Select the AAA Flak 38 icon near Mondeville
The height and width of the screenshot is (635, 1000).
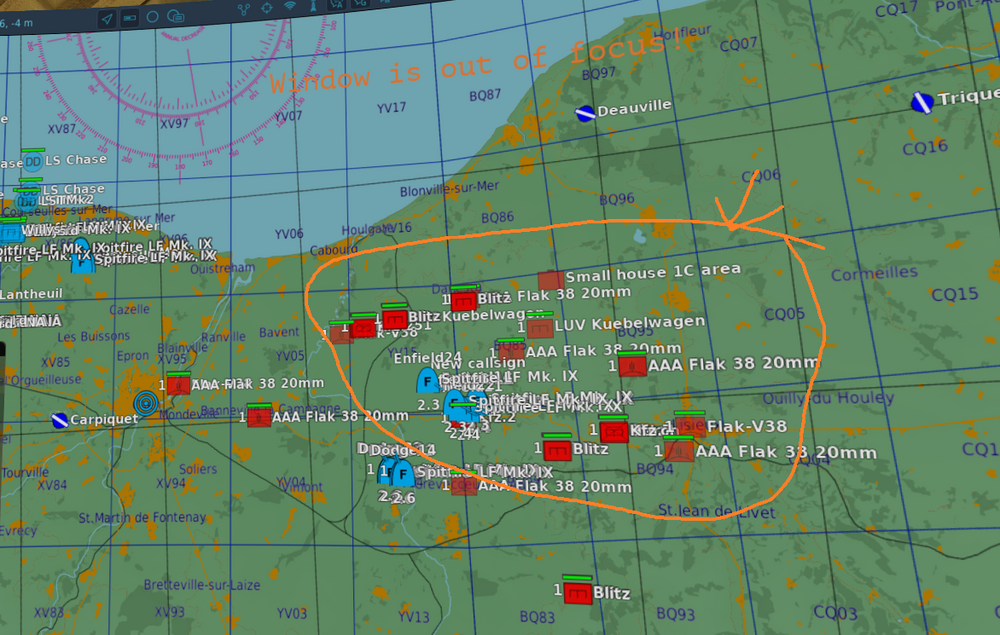[179, 385]
